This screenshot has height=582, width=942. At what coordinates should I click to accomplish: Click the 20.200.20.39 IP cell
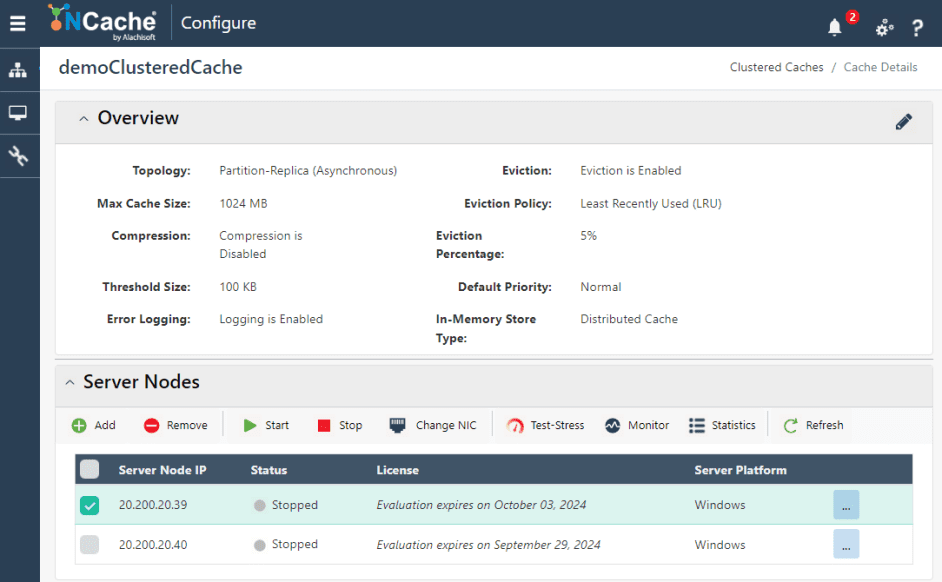(153, 505)
